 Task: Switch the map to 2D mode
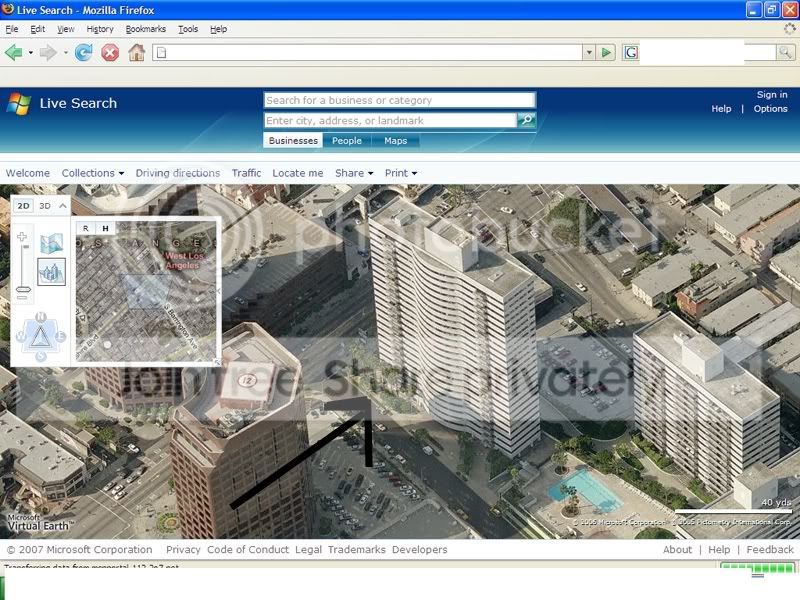(23, 206)
